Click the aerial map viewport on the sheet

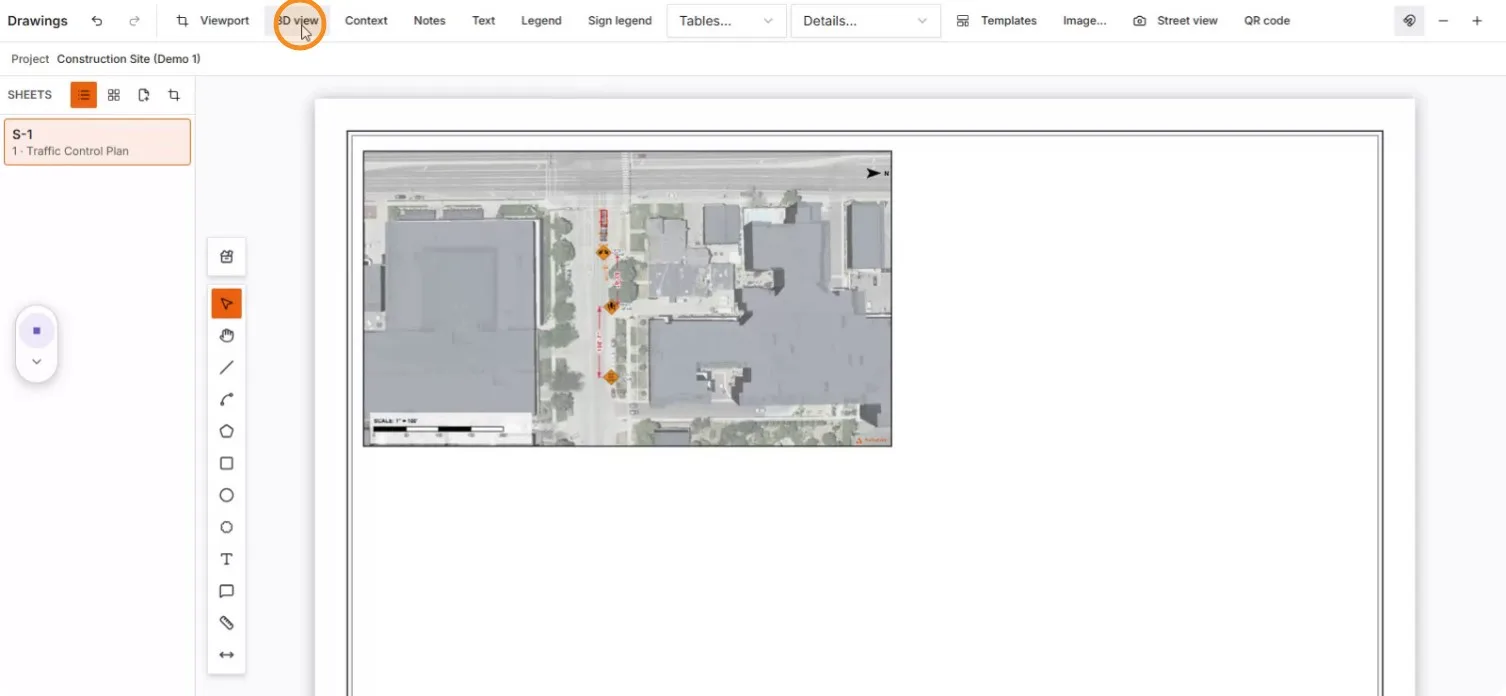[x=627, y=299]
